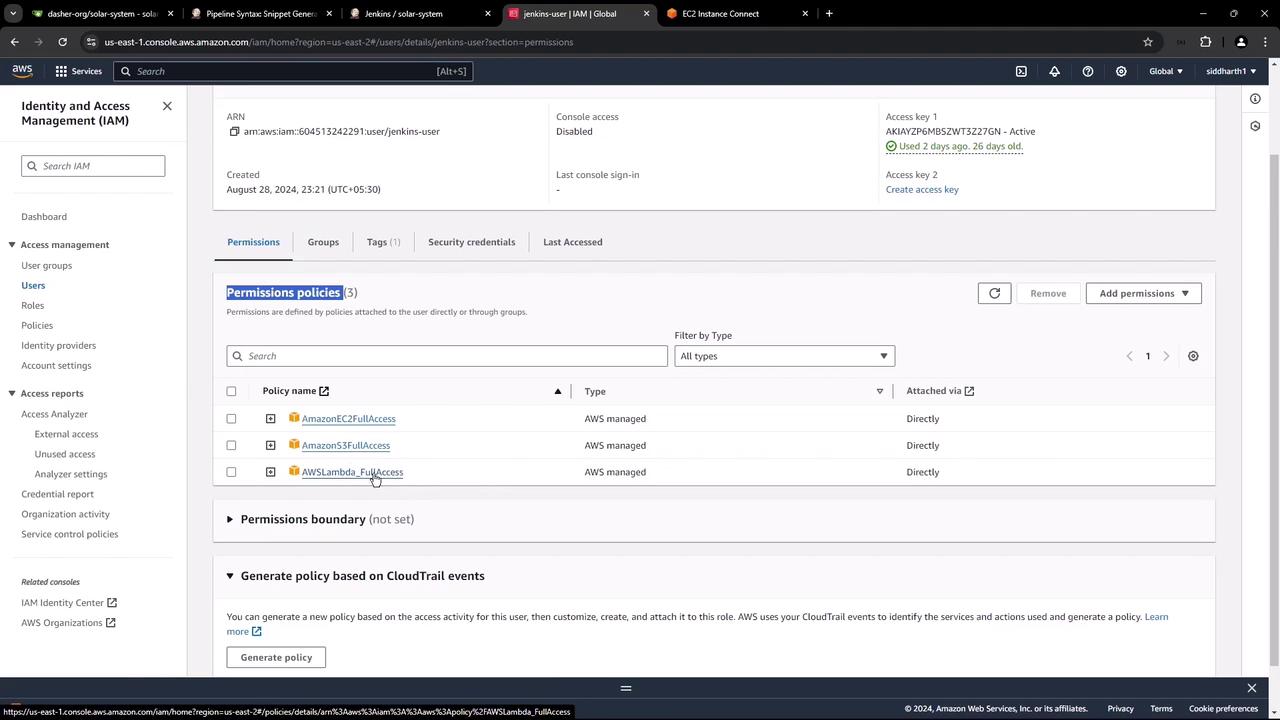
Task: Open a new browser tab
Action: tap(829, 14)
